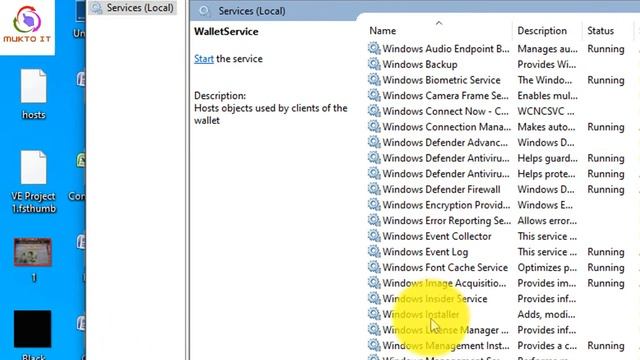Click gear icon of Windows Connection Manager

[374, 127]
